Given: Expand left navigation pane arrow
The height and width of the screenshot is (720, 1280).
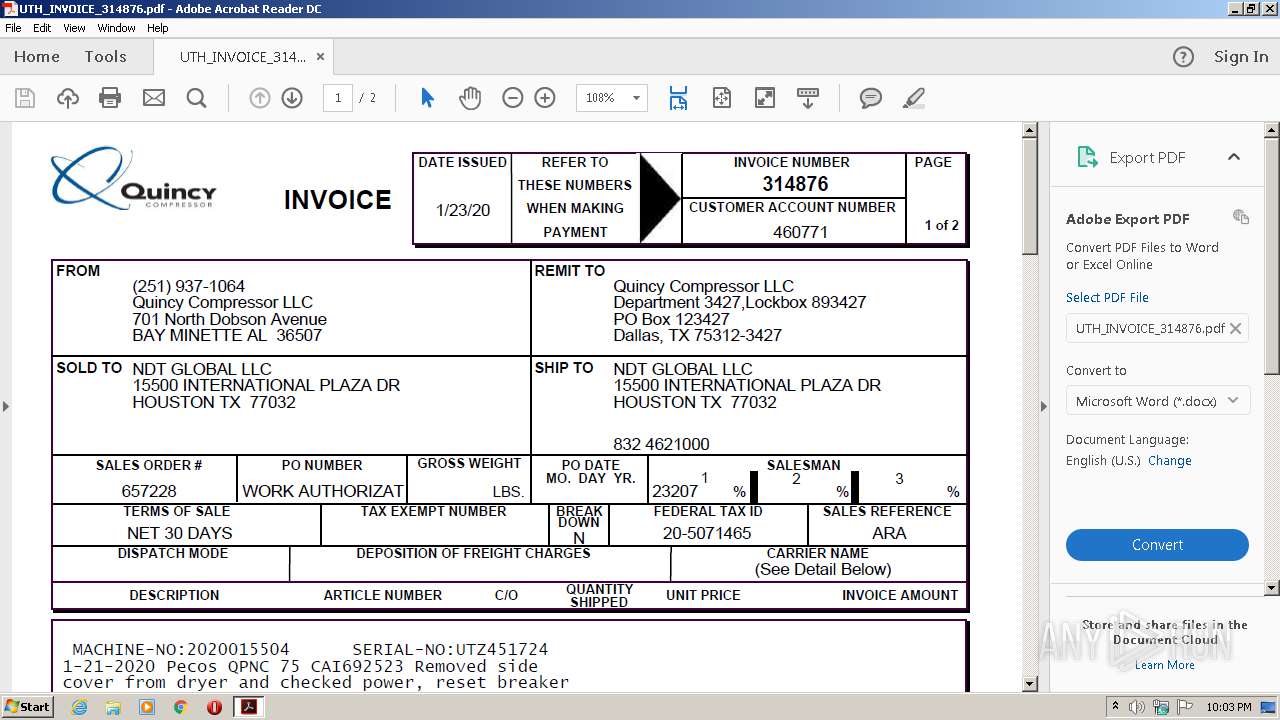Looking at the screenshot, I should [5, 406].
